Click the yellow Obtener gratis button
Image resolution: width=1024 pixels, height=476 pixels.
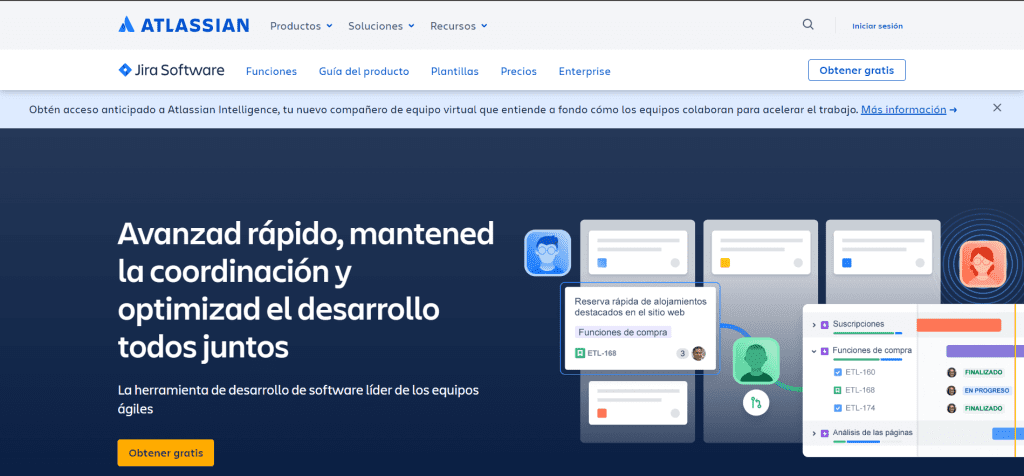pyautogui.click(x=166, y=452)
